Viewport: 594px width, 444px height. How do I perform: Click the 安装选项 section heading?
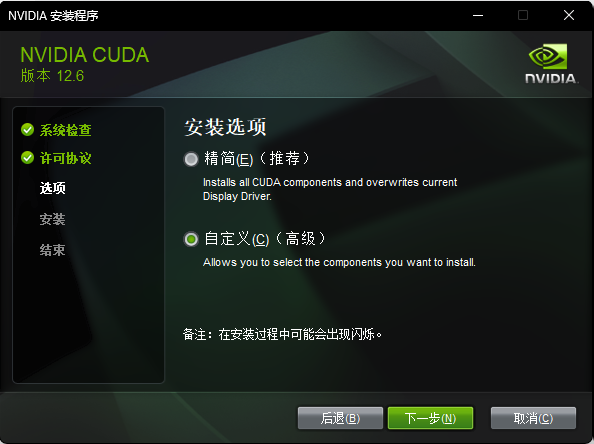click(x=225, y=127)
